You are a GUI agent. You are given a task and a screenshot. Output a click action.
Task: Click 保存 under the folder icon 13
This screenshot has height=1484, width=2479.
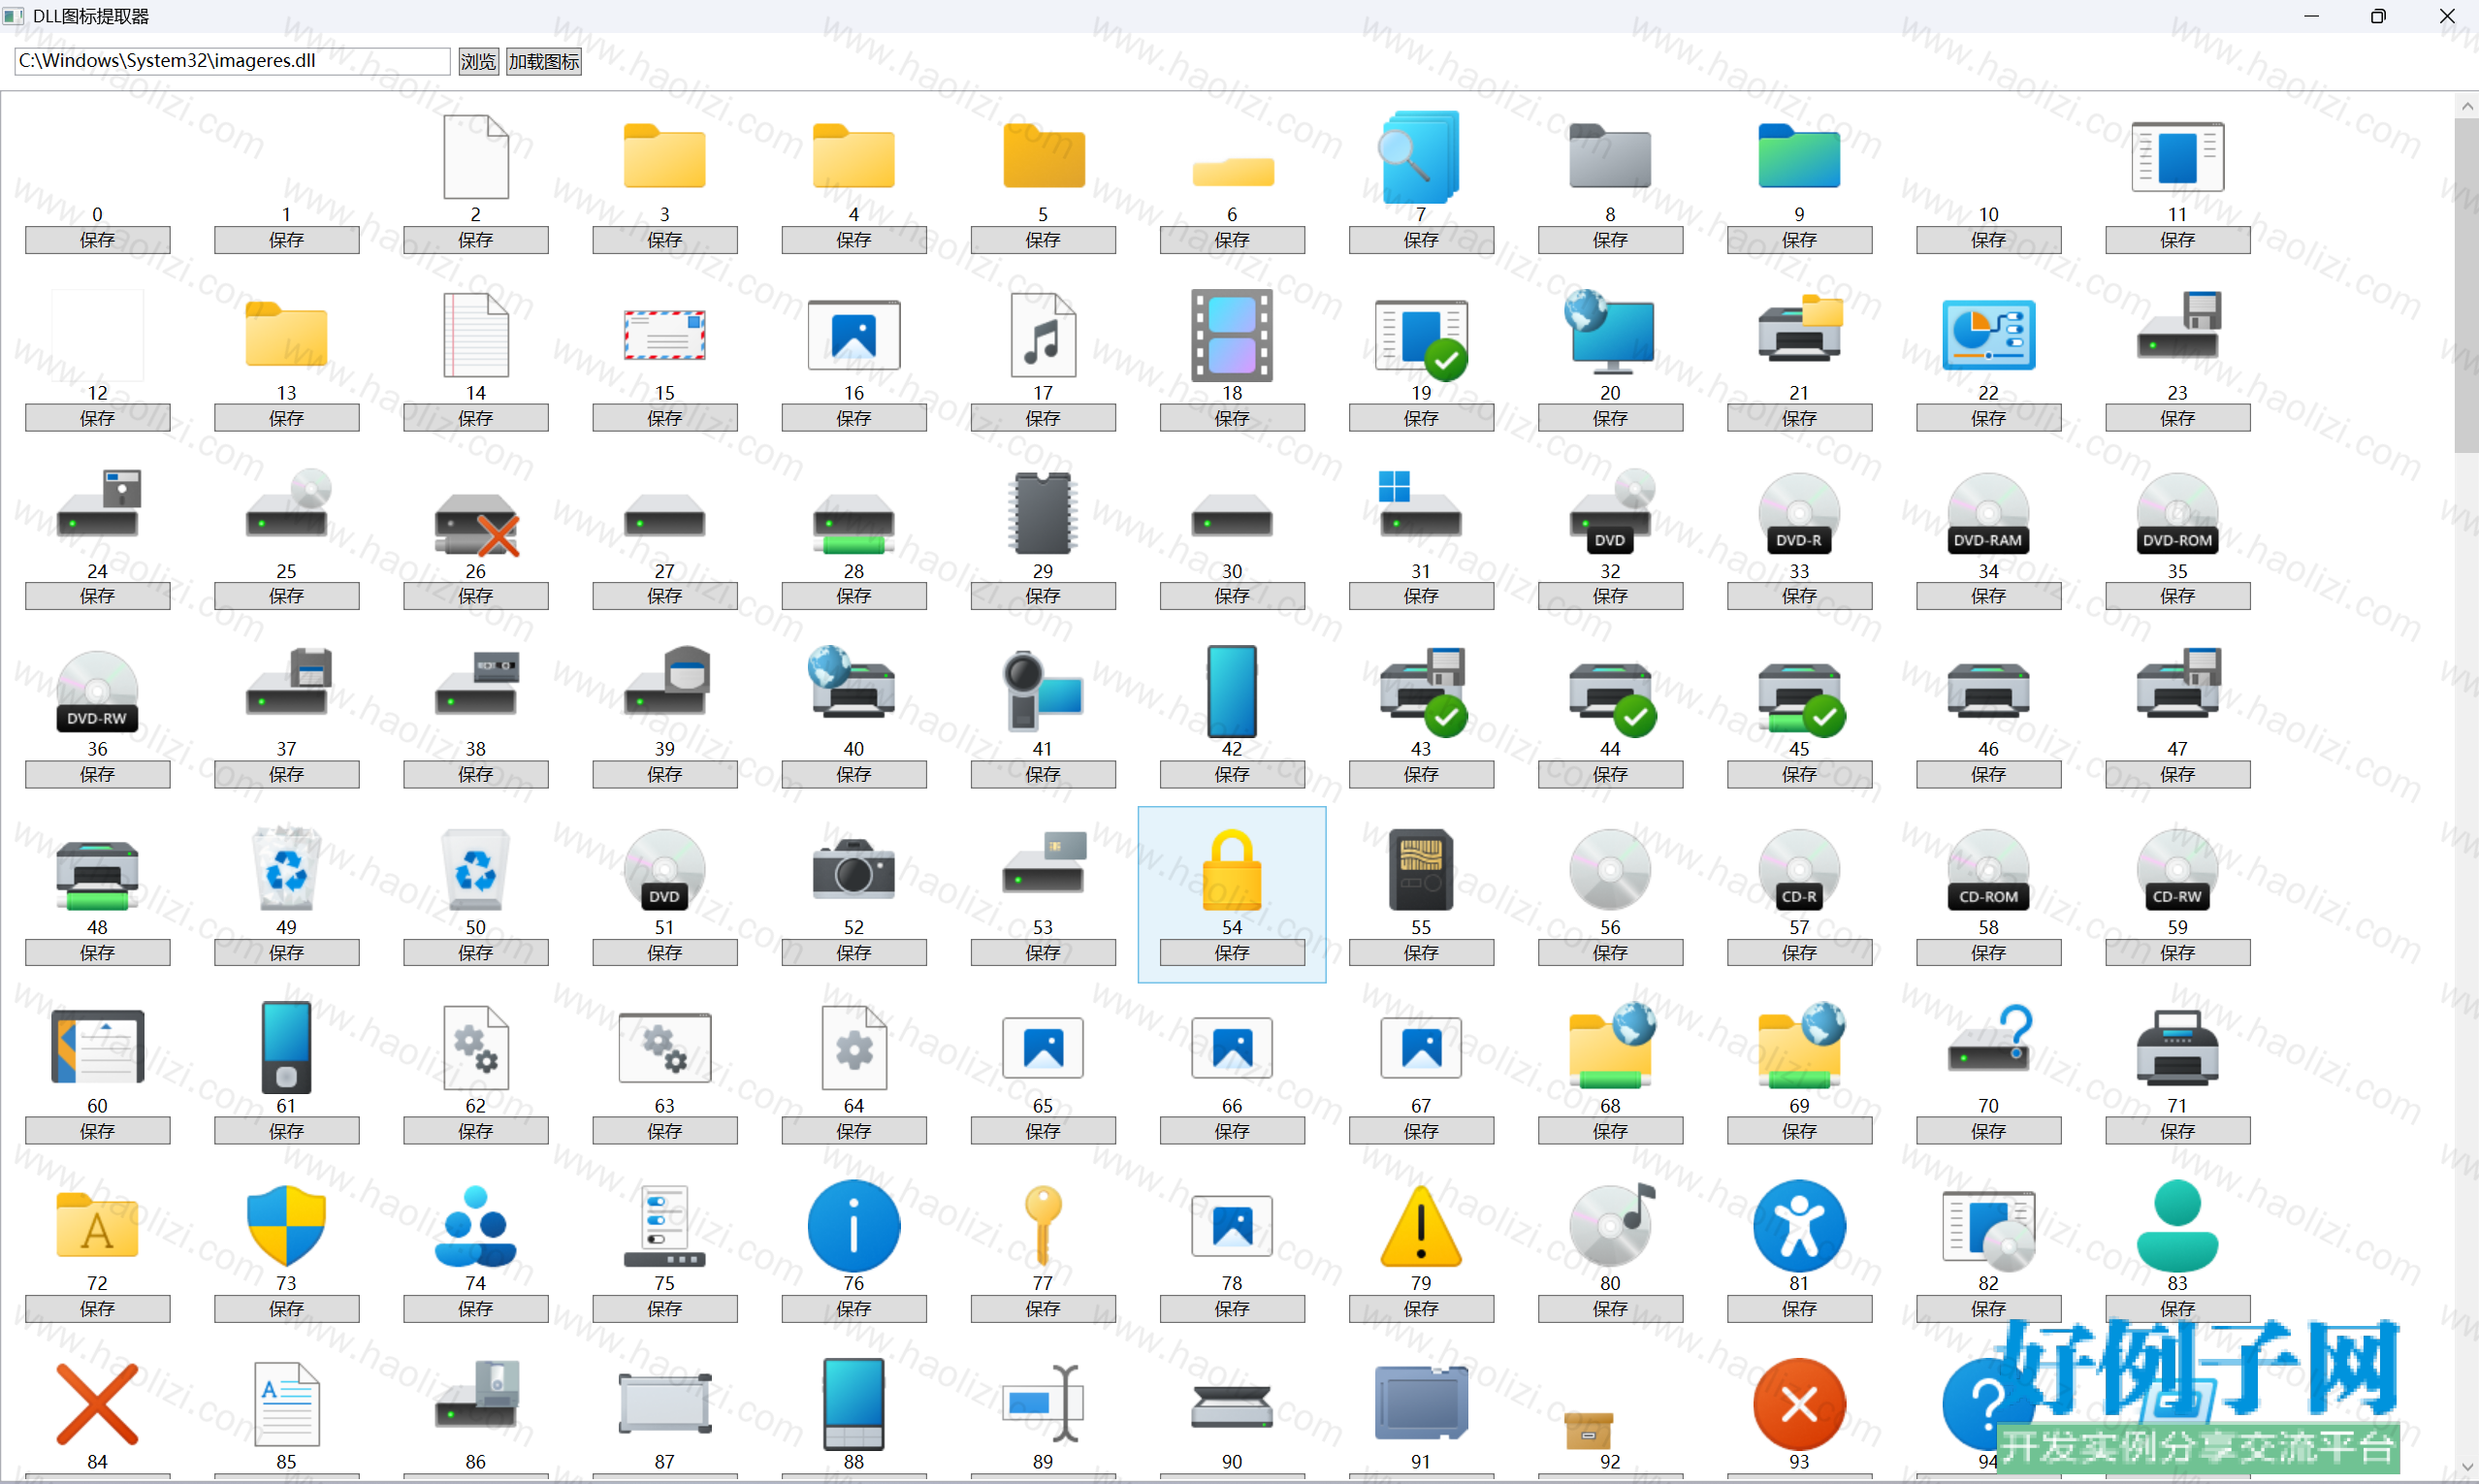(286, 418)
